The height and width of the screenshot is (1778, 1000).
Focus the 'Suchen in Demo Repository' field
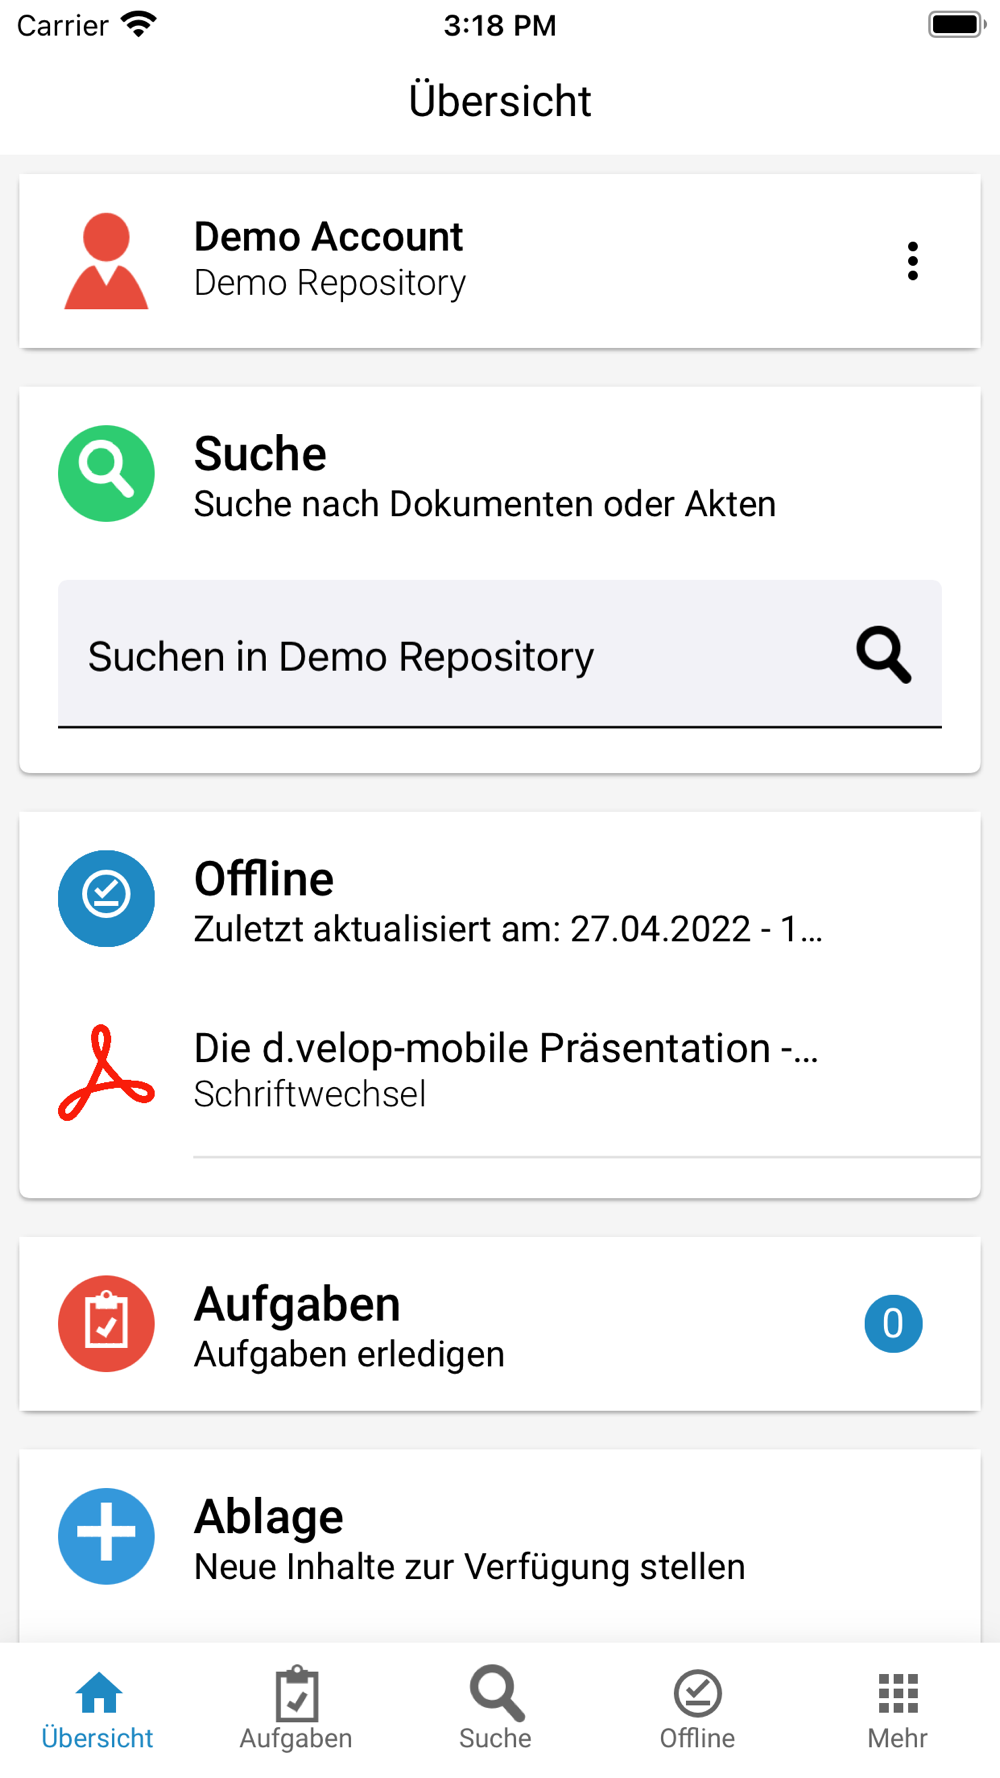(x=500, y=654)
